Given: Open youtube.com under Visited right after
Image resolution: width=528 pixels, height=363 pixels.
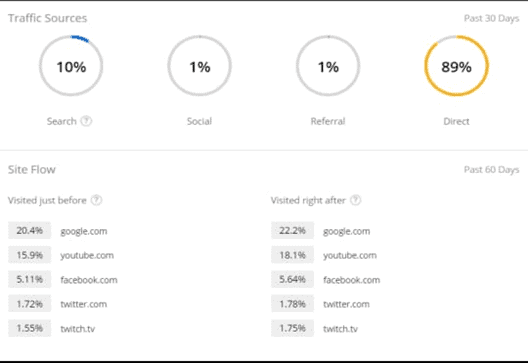Looking at the screenshot, I should point(350,256).
